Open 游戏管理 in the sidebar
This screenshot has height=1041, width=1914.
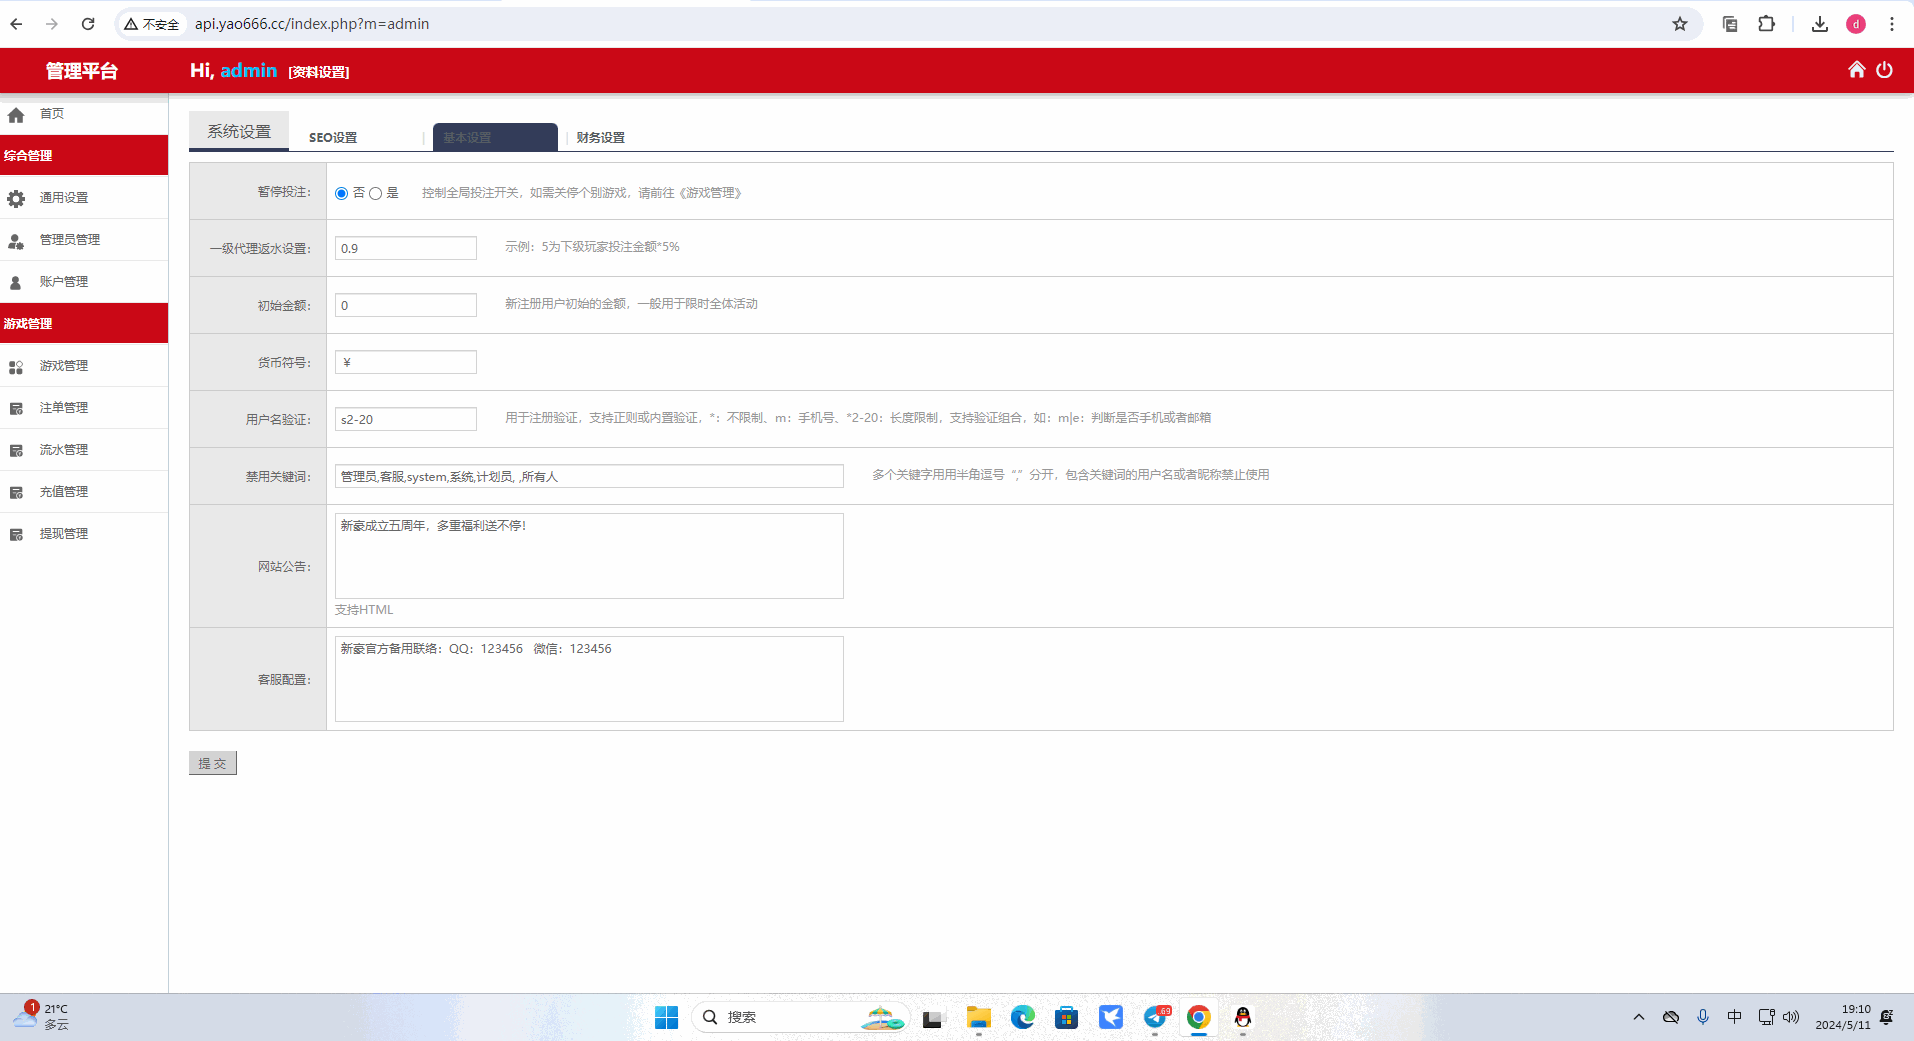[63, 366]
